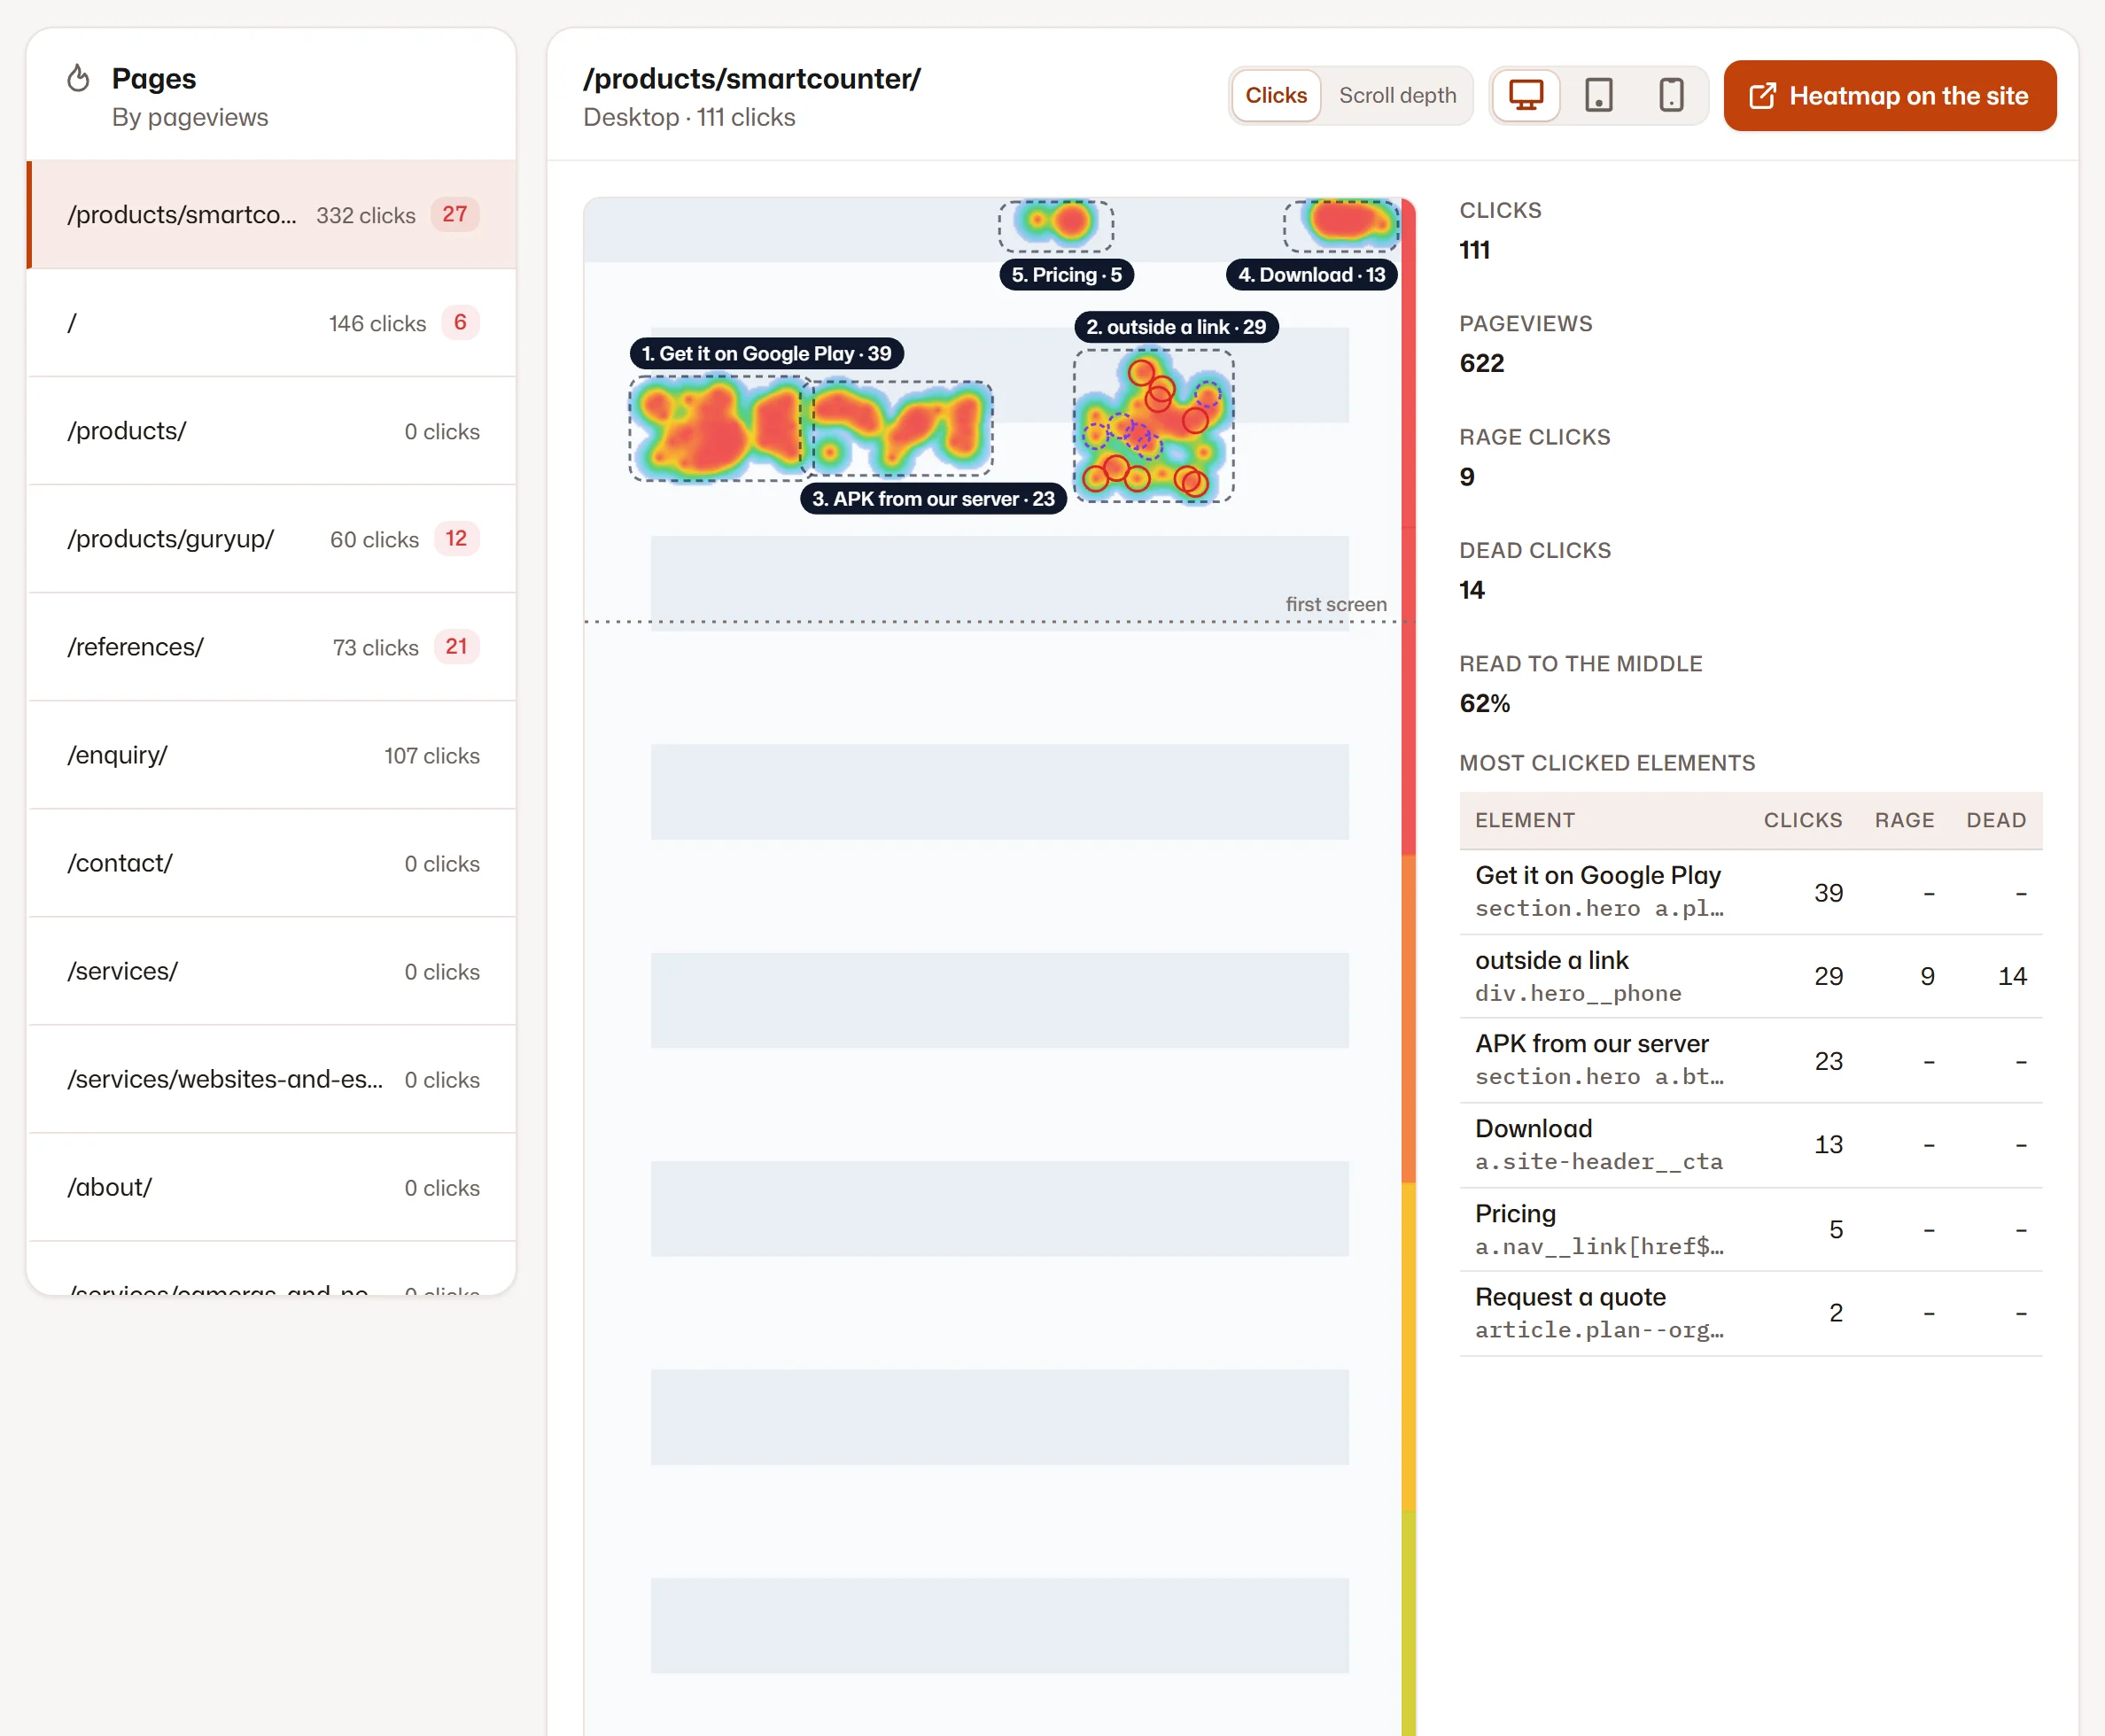This screenshot has height=1736, width=2105.
Task: Select the 'Request a quote' table row
Action: coord(1750,1313)
